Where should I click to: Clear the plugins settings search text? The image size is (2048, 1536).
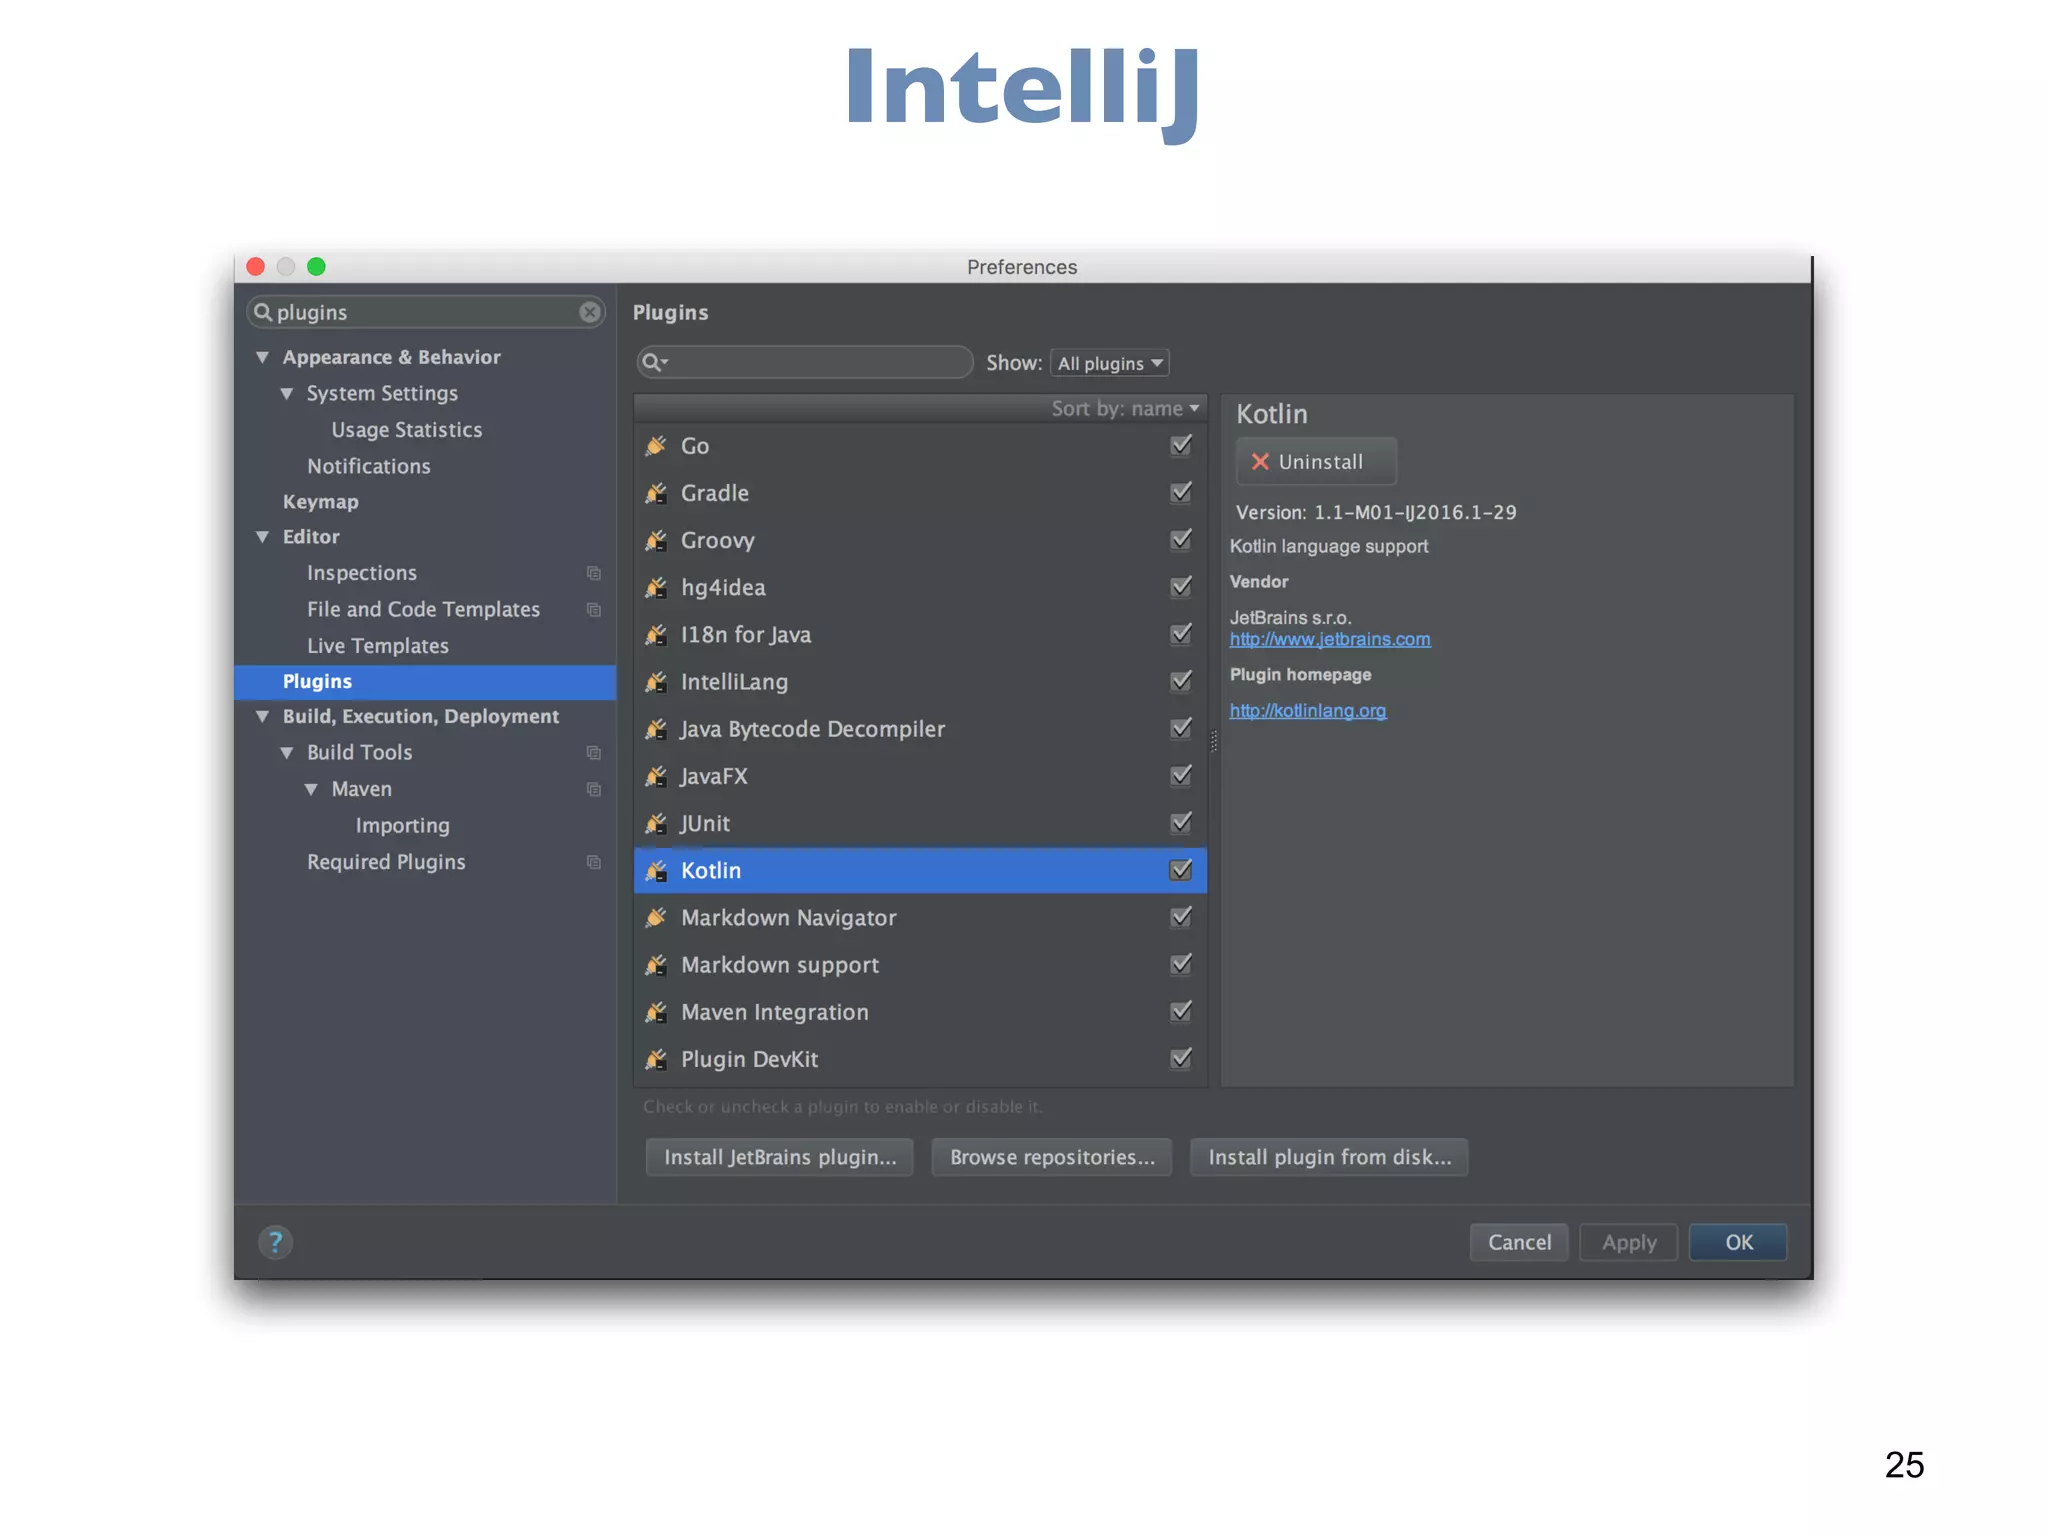click(590, 312)
